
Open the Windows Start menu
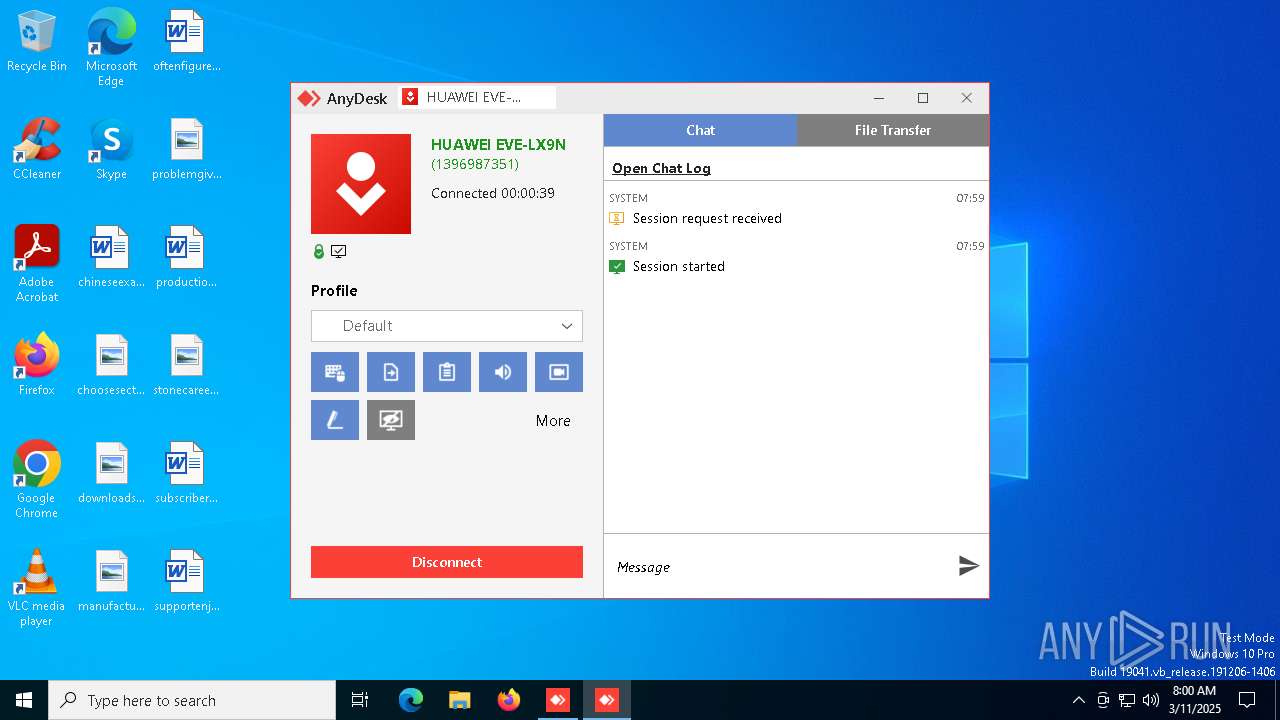24,700
